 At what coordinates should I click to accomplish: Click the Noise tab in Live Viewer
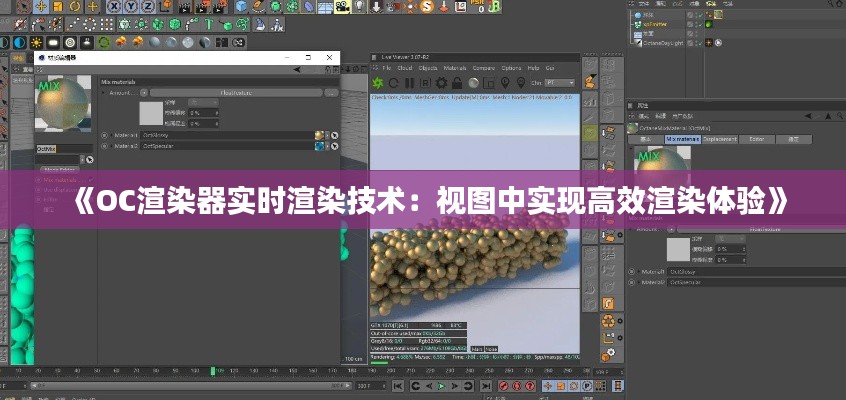coord(491,349)
